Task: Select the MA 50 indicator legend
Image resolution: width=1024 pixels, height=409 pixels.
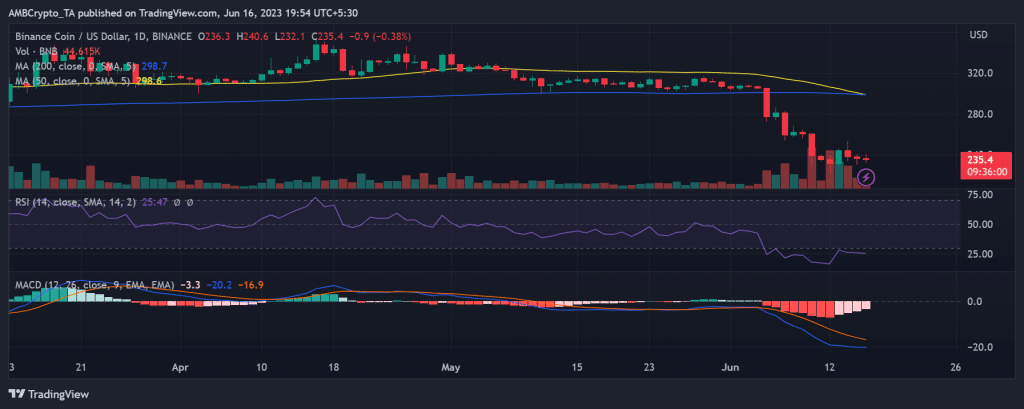Action: [x=70, y=80]
